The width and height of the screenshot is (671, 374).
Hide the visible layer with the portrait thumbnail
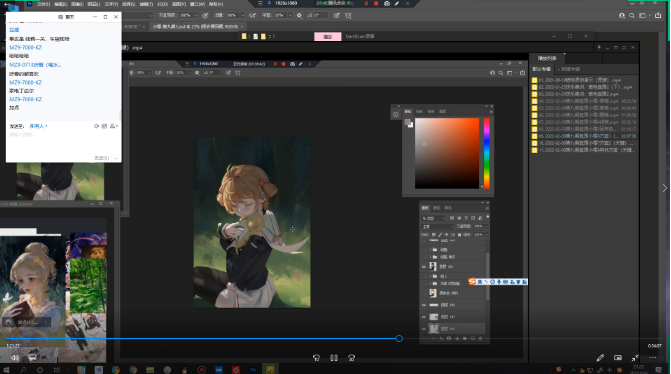pyautogui.click(x=424, y=267)
